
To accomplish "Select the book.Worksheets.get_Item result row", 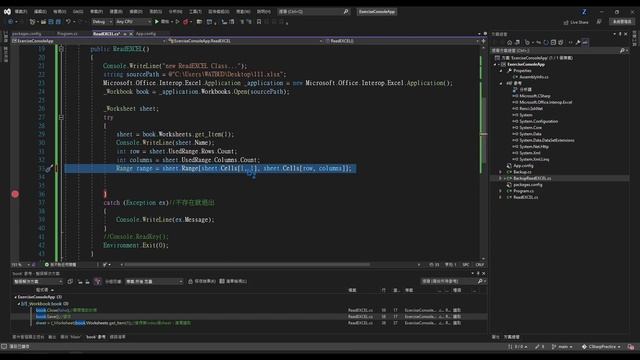I will 249,323.
